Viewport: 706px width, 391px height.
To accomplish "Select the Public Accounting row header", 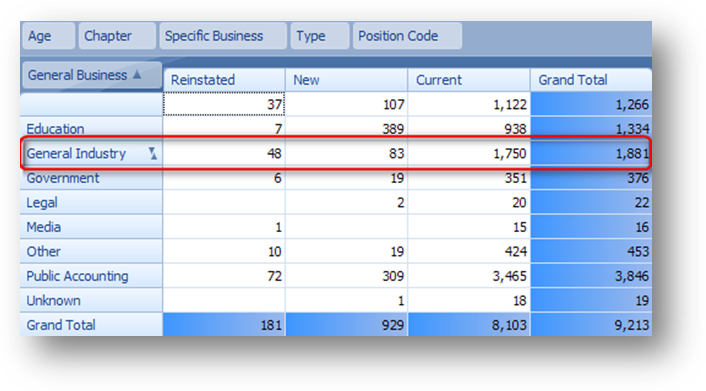I will (91, 276).
